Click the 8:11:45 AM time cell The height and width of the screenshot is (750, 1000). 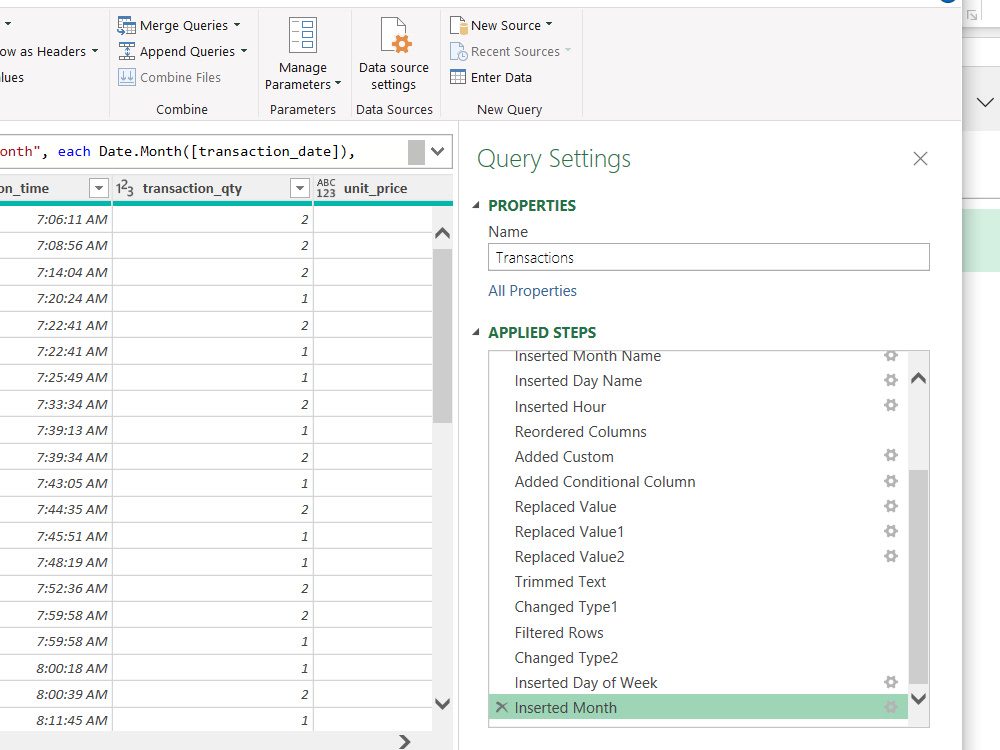[x=72, y=720]
